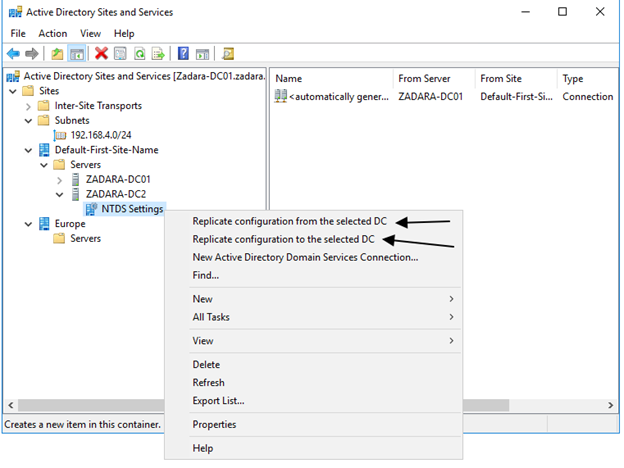Click the ZADARA-DC01 server icon
The height and width of the screenshot is (468, 624).
pos(75,179)
